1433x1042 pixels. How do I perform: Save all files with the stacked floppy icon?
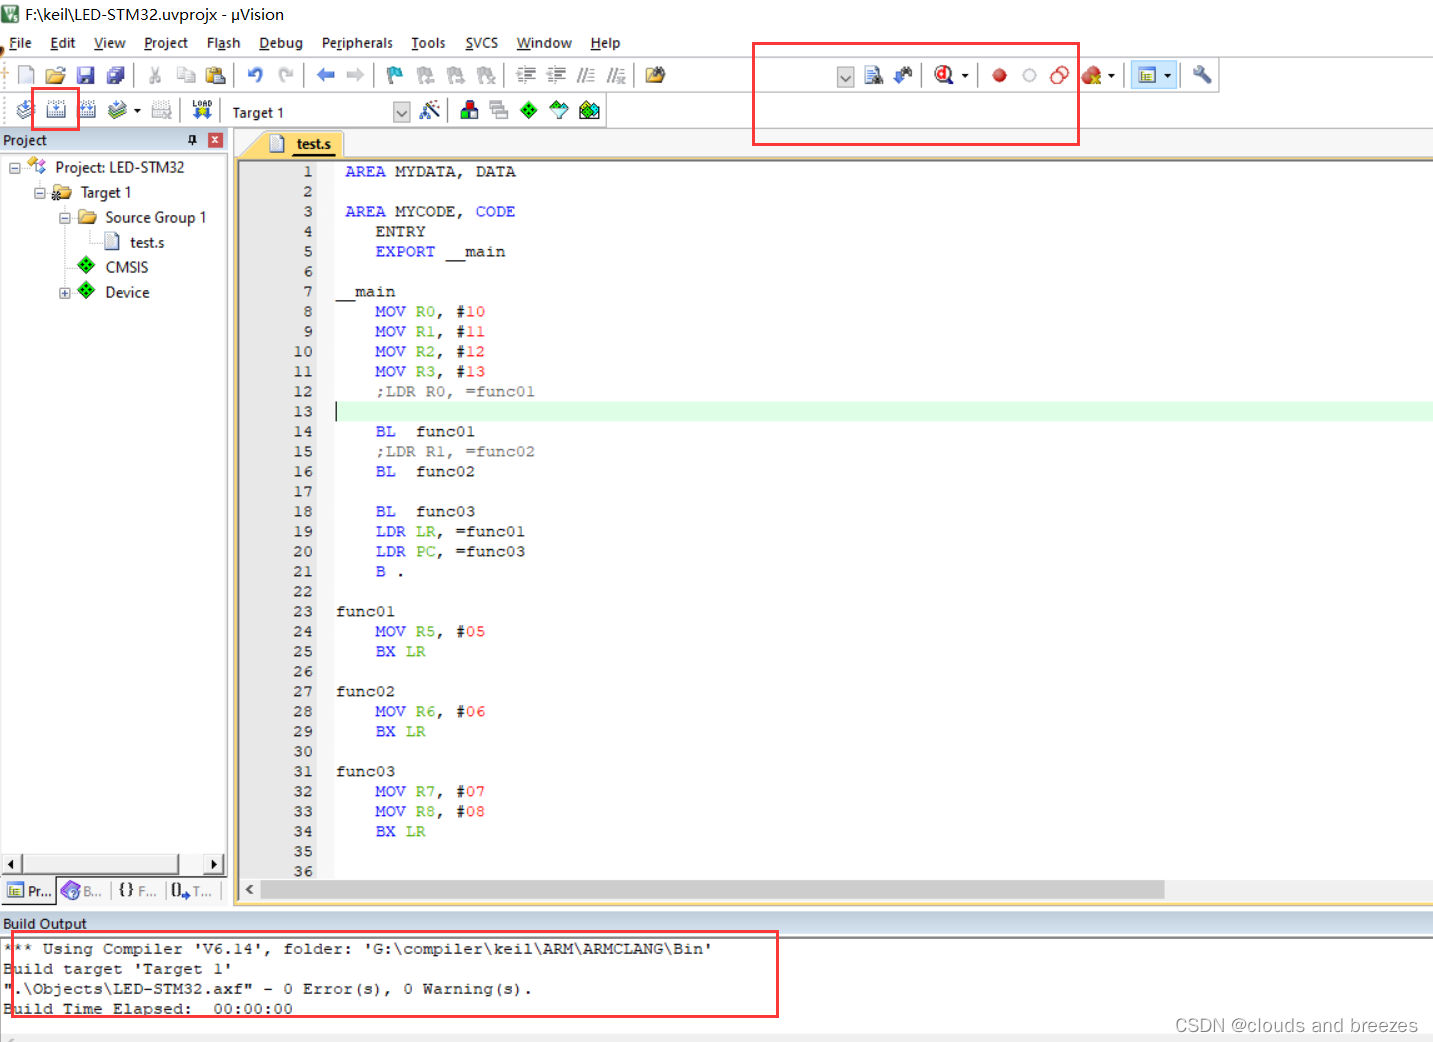(115, 75)
